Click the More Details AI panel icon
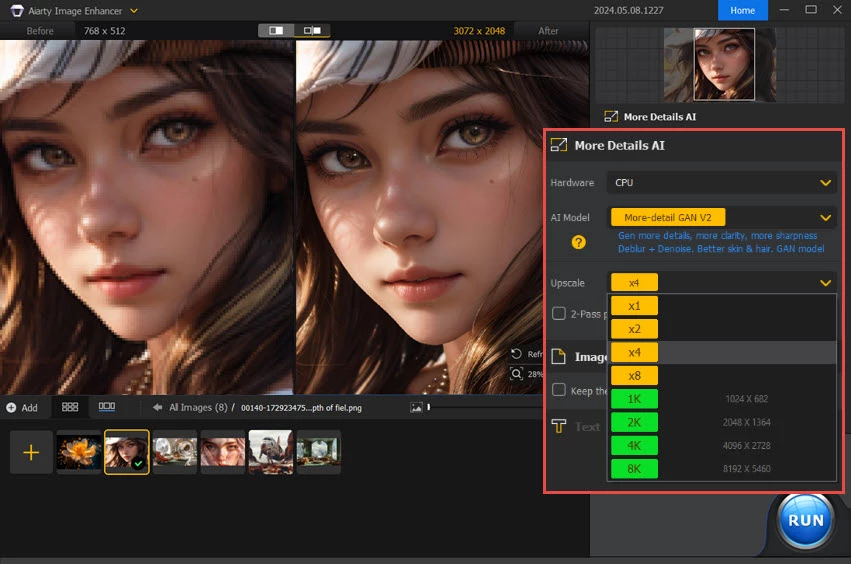Screen dimensions: 851x564 tap(558, 145)
